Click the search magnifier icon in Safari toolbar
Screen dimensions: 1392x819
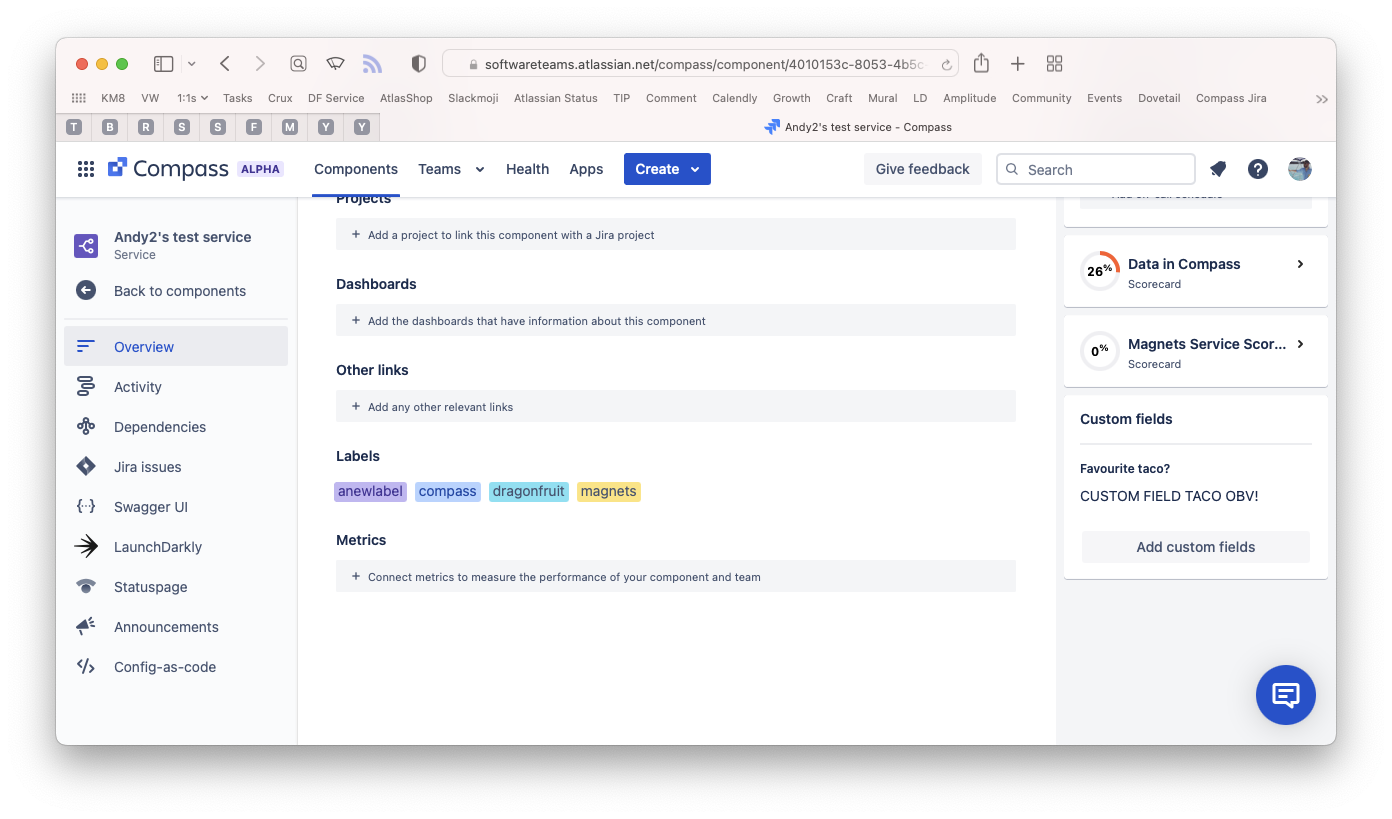pos(298,64)
